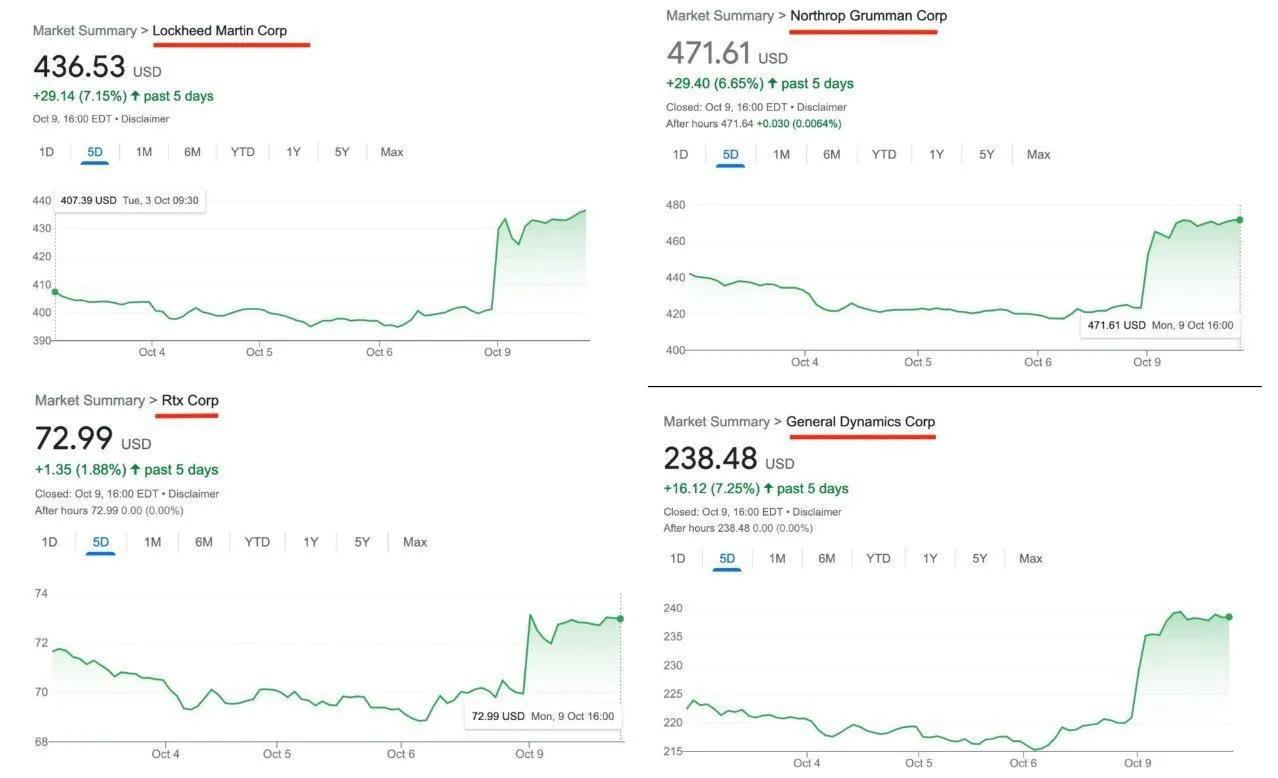Click the Rtx Corp chart endpoint dot
This screenshot has width=1278, height=778.
click(x=621, y=619)
